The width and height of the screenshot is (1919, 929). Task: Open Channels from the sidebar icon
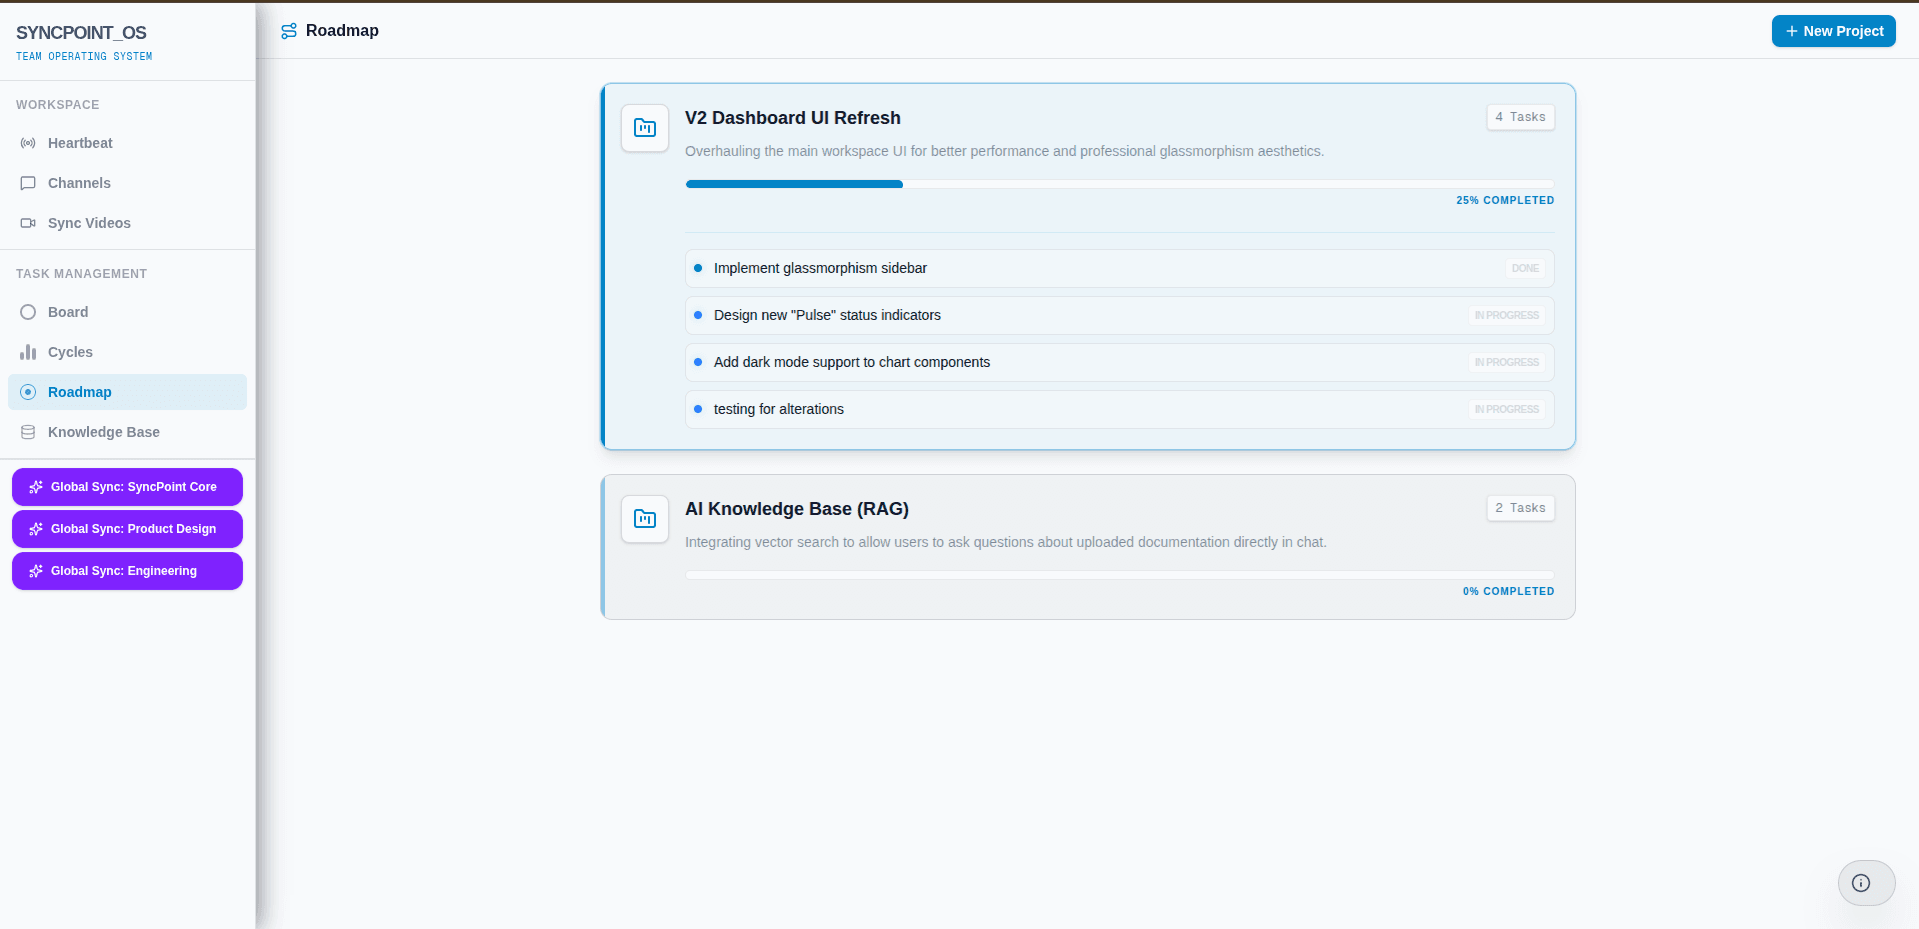[x=28, y=183]
